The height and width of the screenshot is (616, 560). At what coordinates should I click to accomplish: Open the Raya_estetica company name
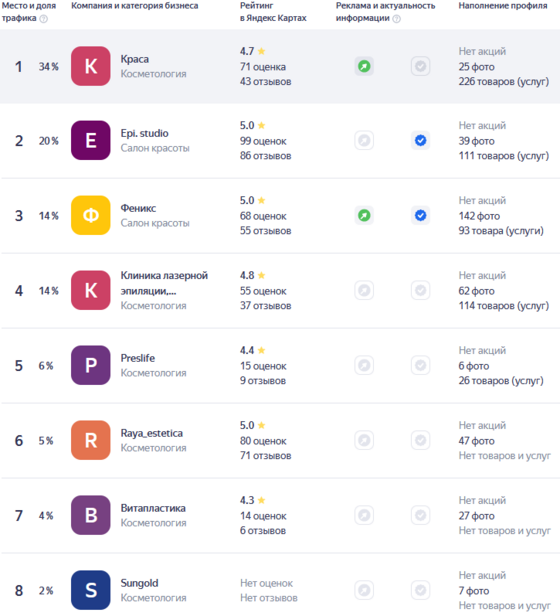pos(151,433)
